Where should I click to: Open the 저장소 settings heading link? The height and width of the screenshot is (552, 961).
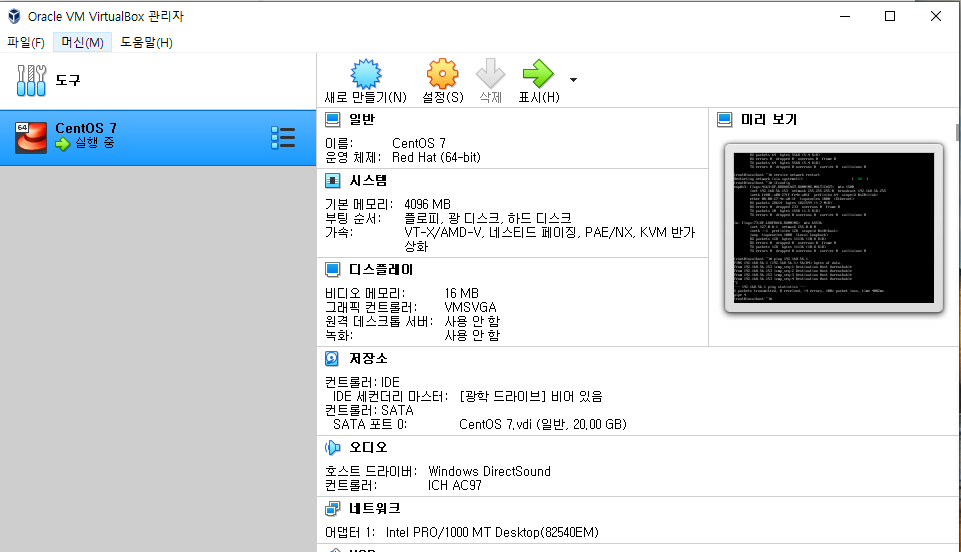[368, 358]
